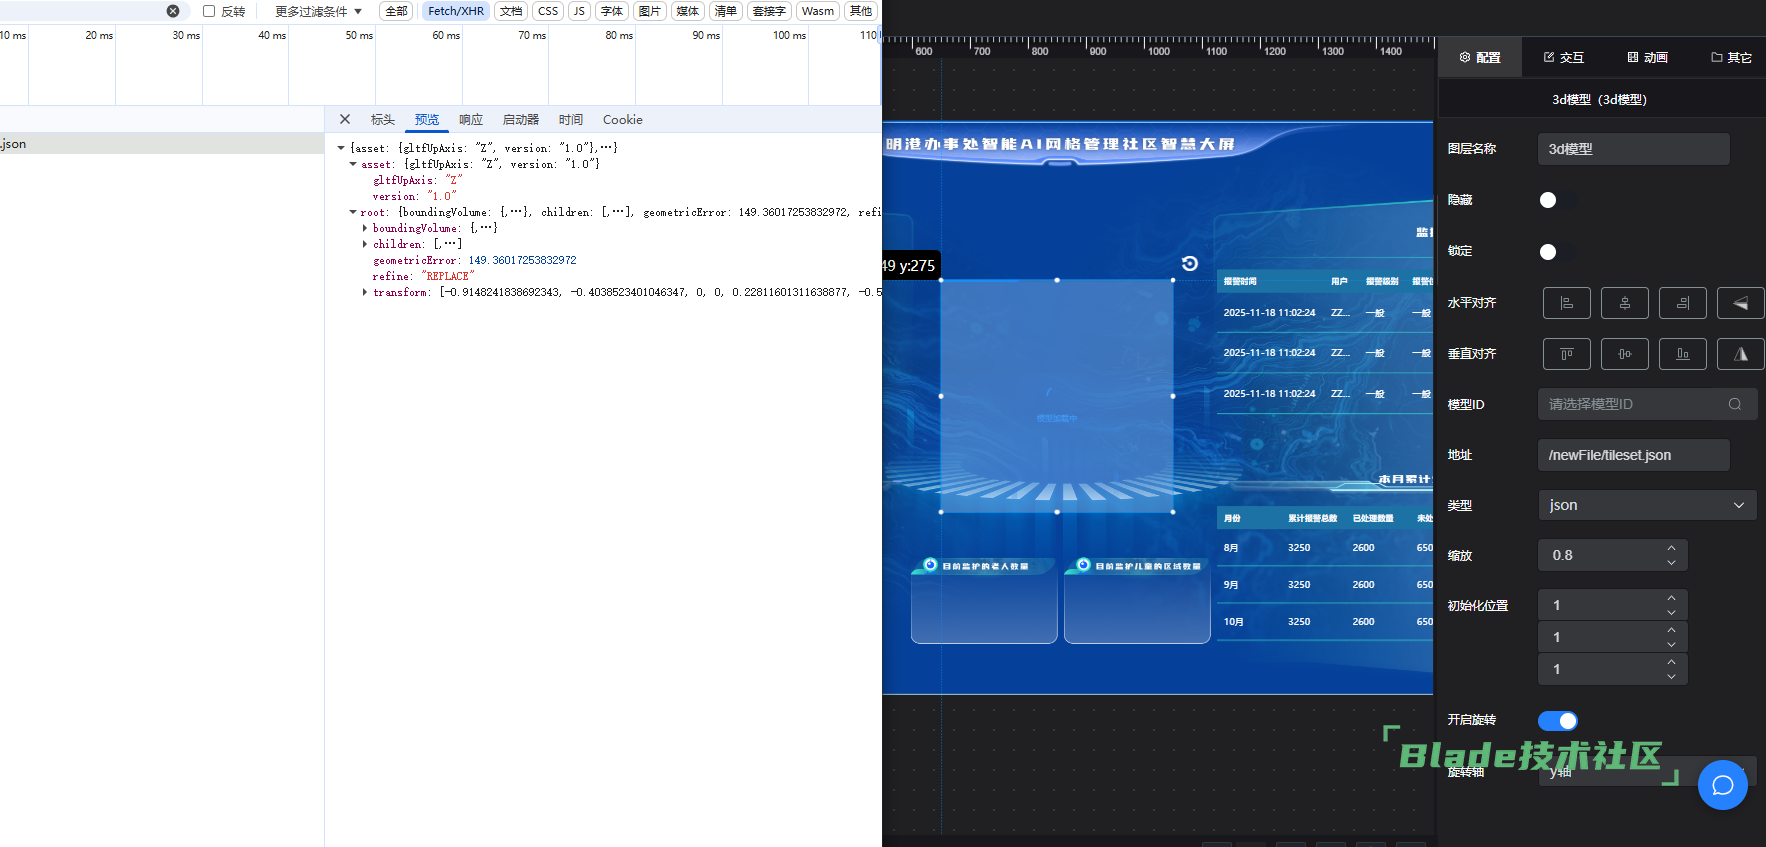Viewport: 1766px width, 847px height.
Task: Click the align right icon in 水平对齐
Action: click(x=1682, y=303)
